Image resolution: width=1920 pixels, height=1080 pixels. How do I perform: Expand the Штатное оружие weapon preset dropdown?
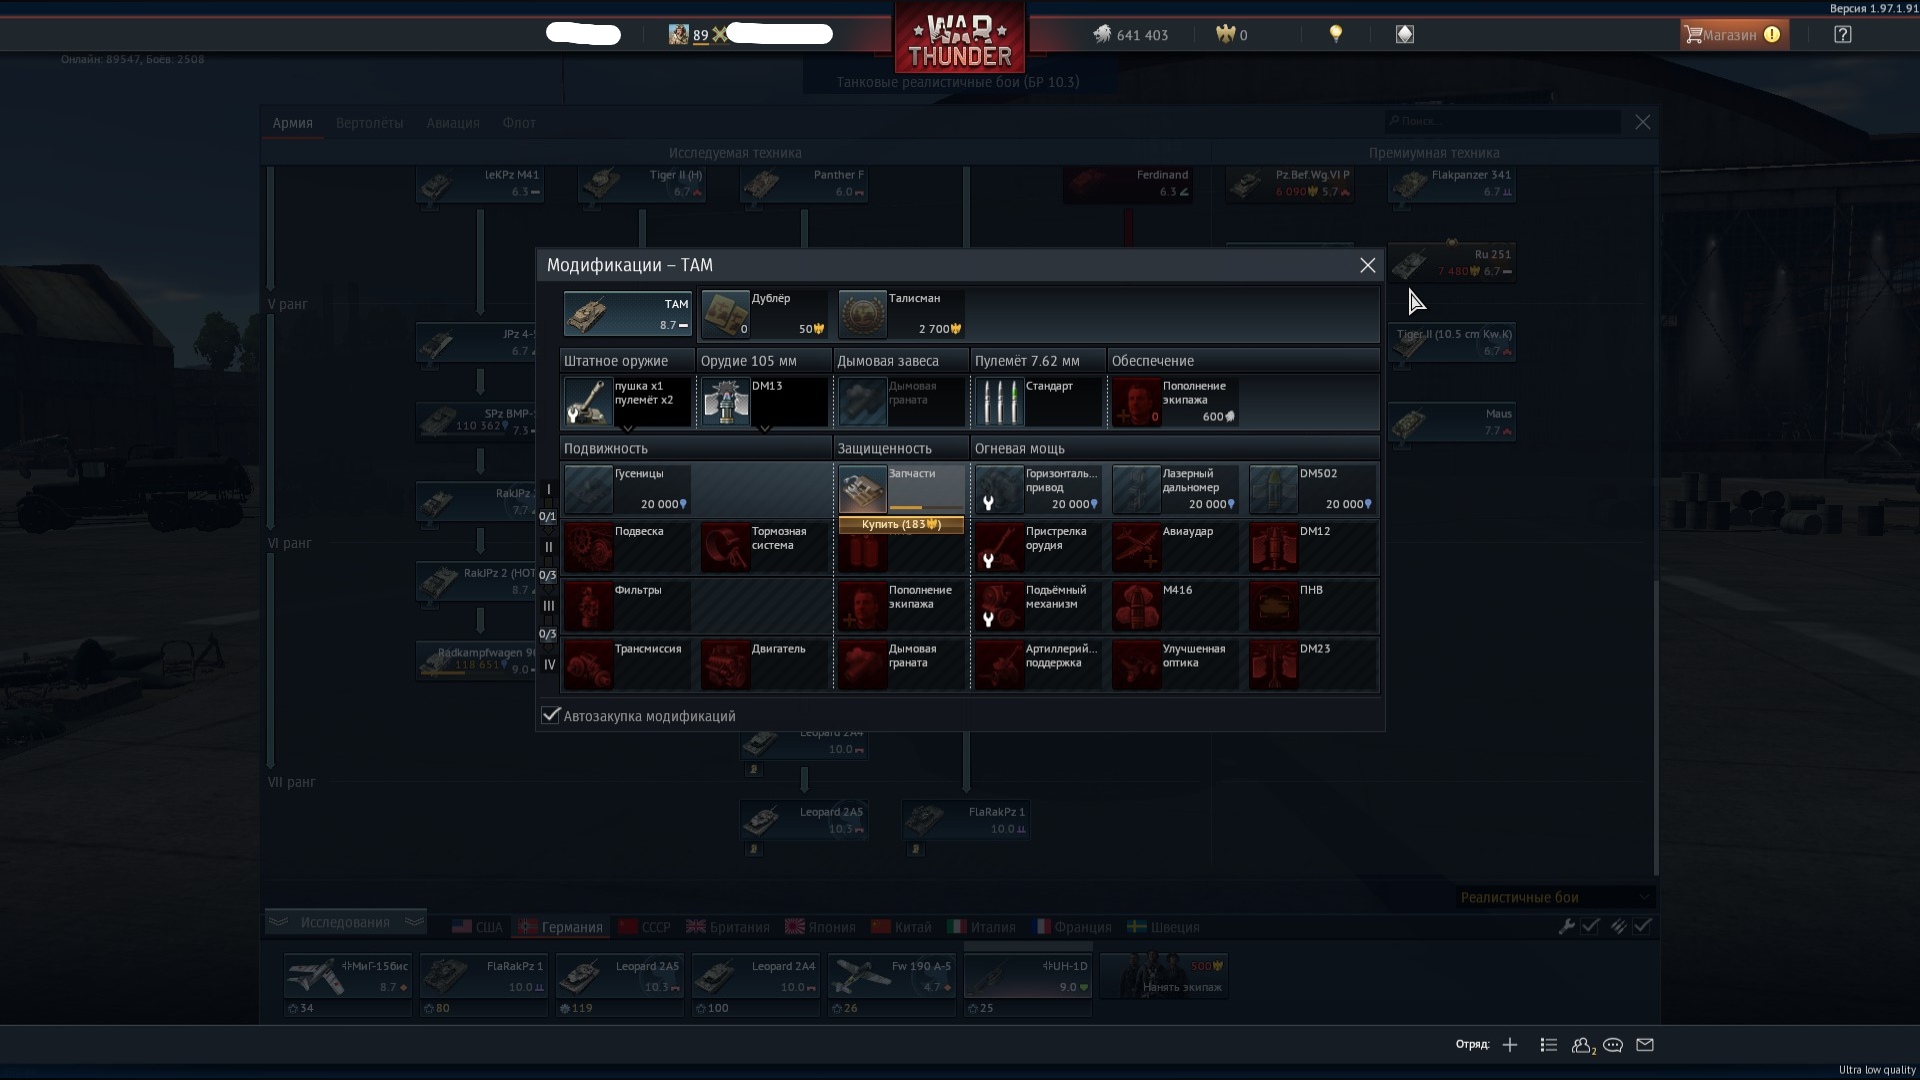tap(628, 428)
